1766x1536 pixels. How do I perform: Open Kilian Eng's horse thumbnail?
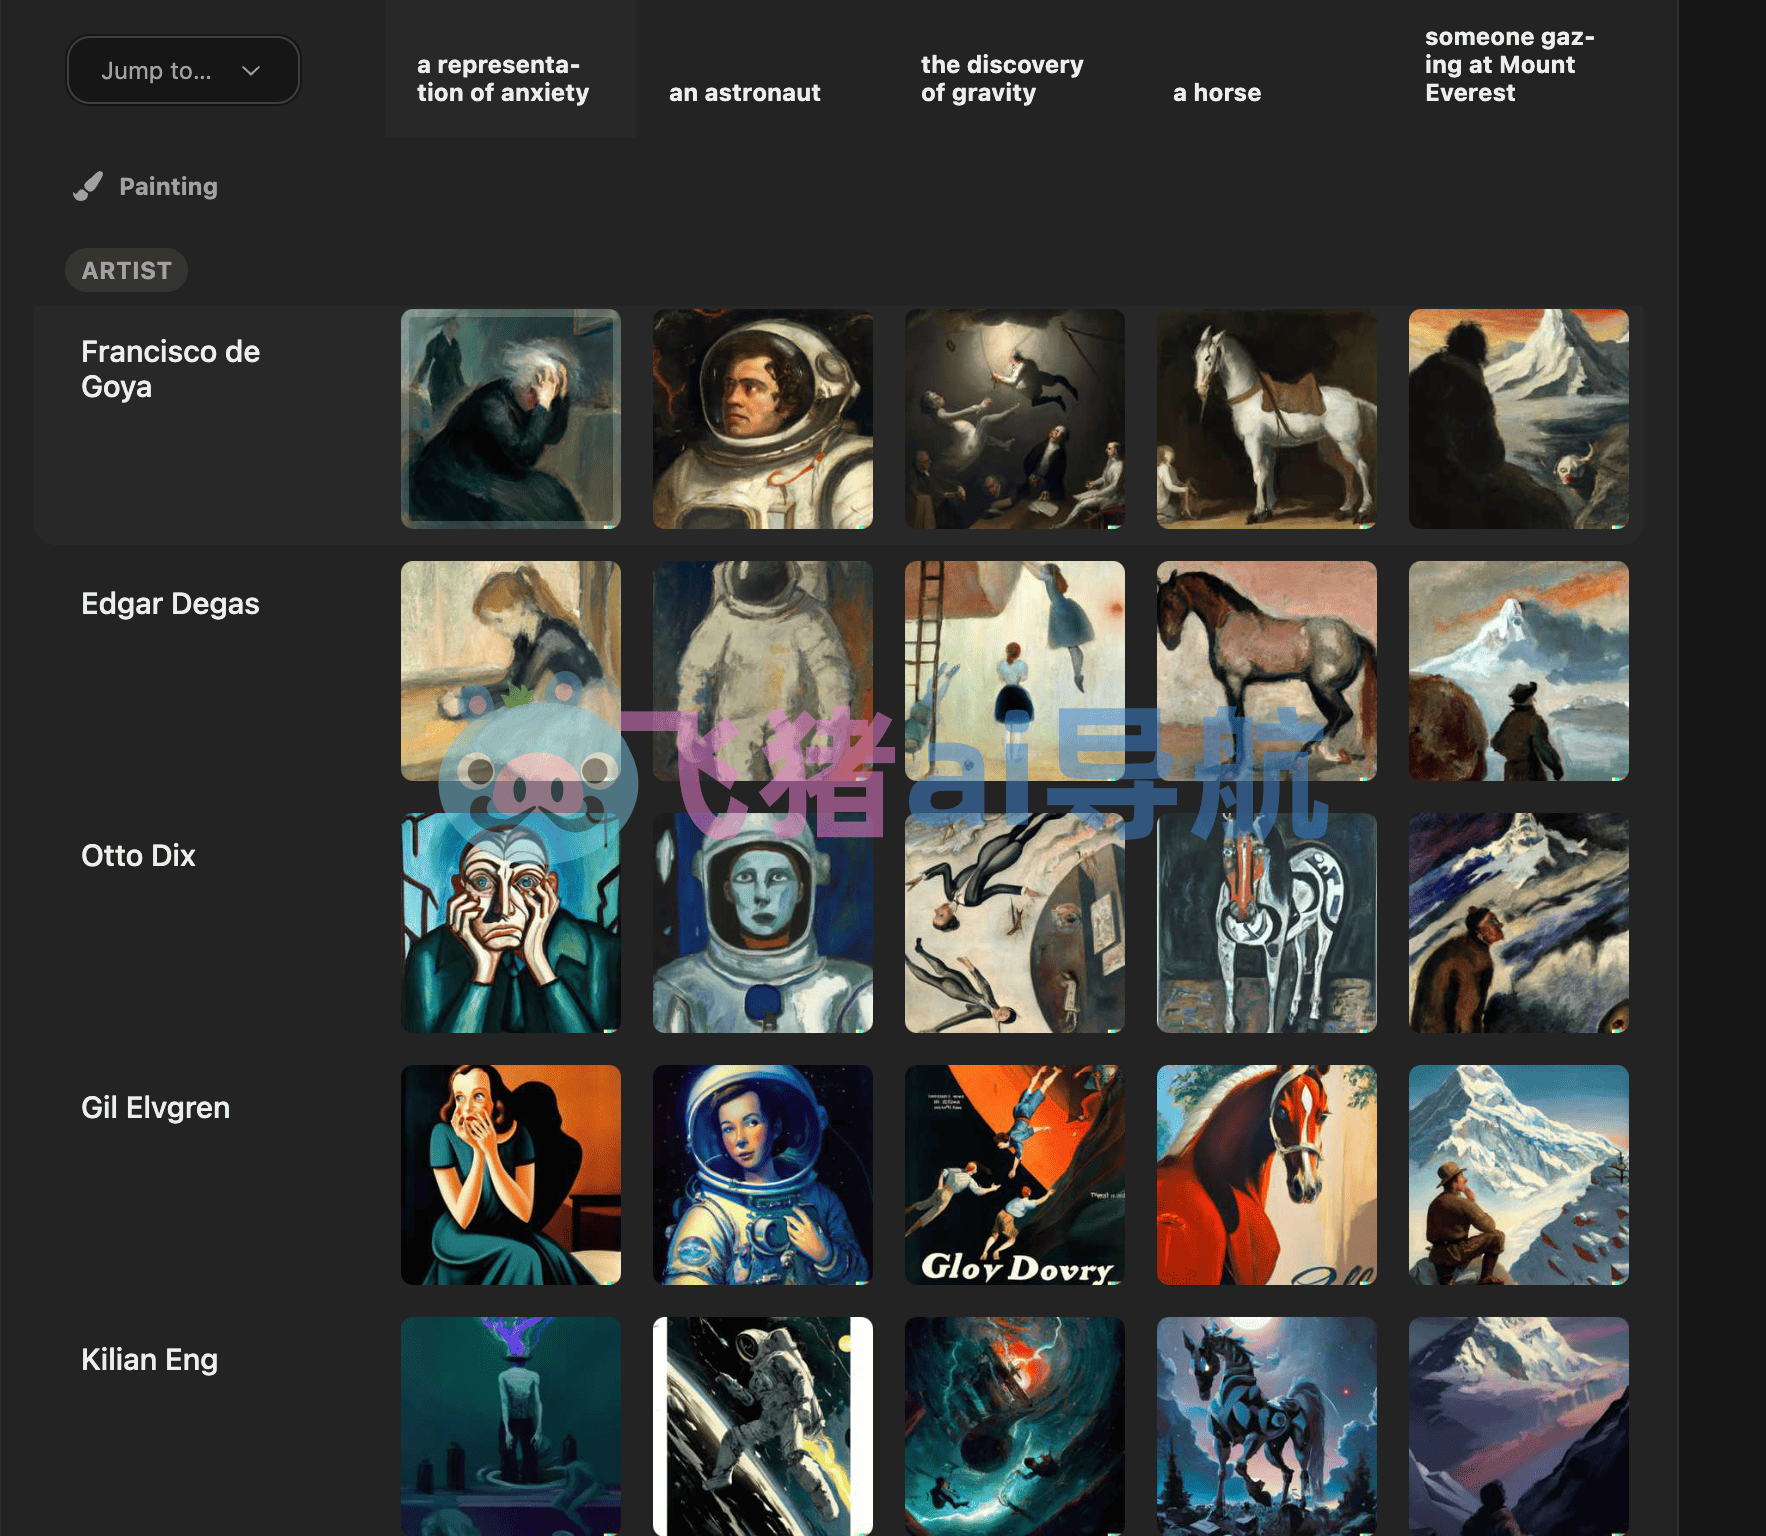[x=1267, y=1426]
